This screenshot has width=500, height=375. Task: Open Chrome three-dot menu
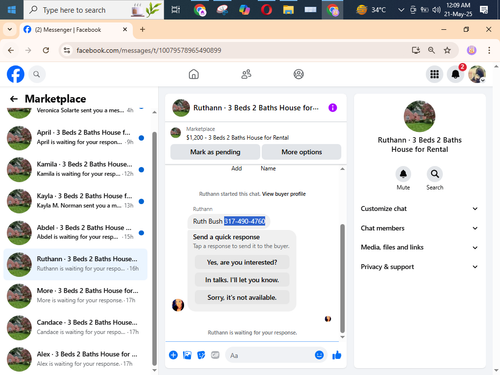[x=489, y=50]
